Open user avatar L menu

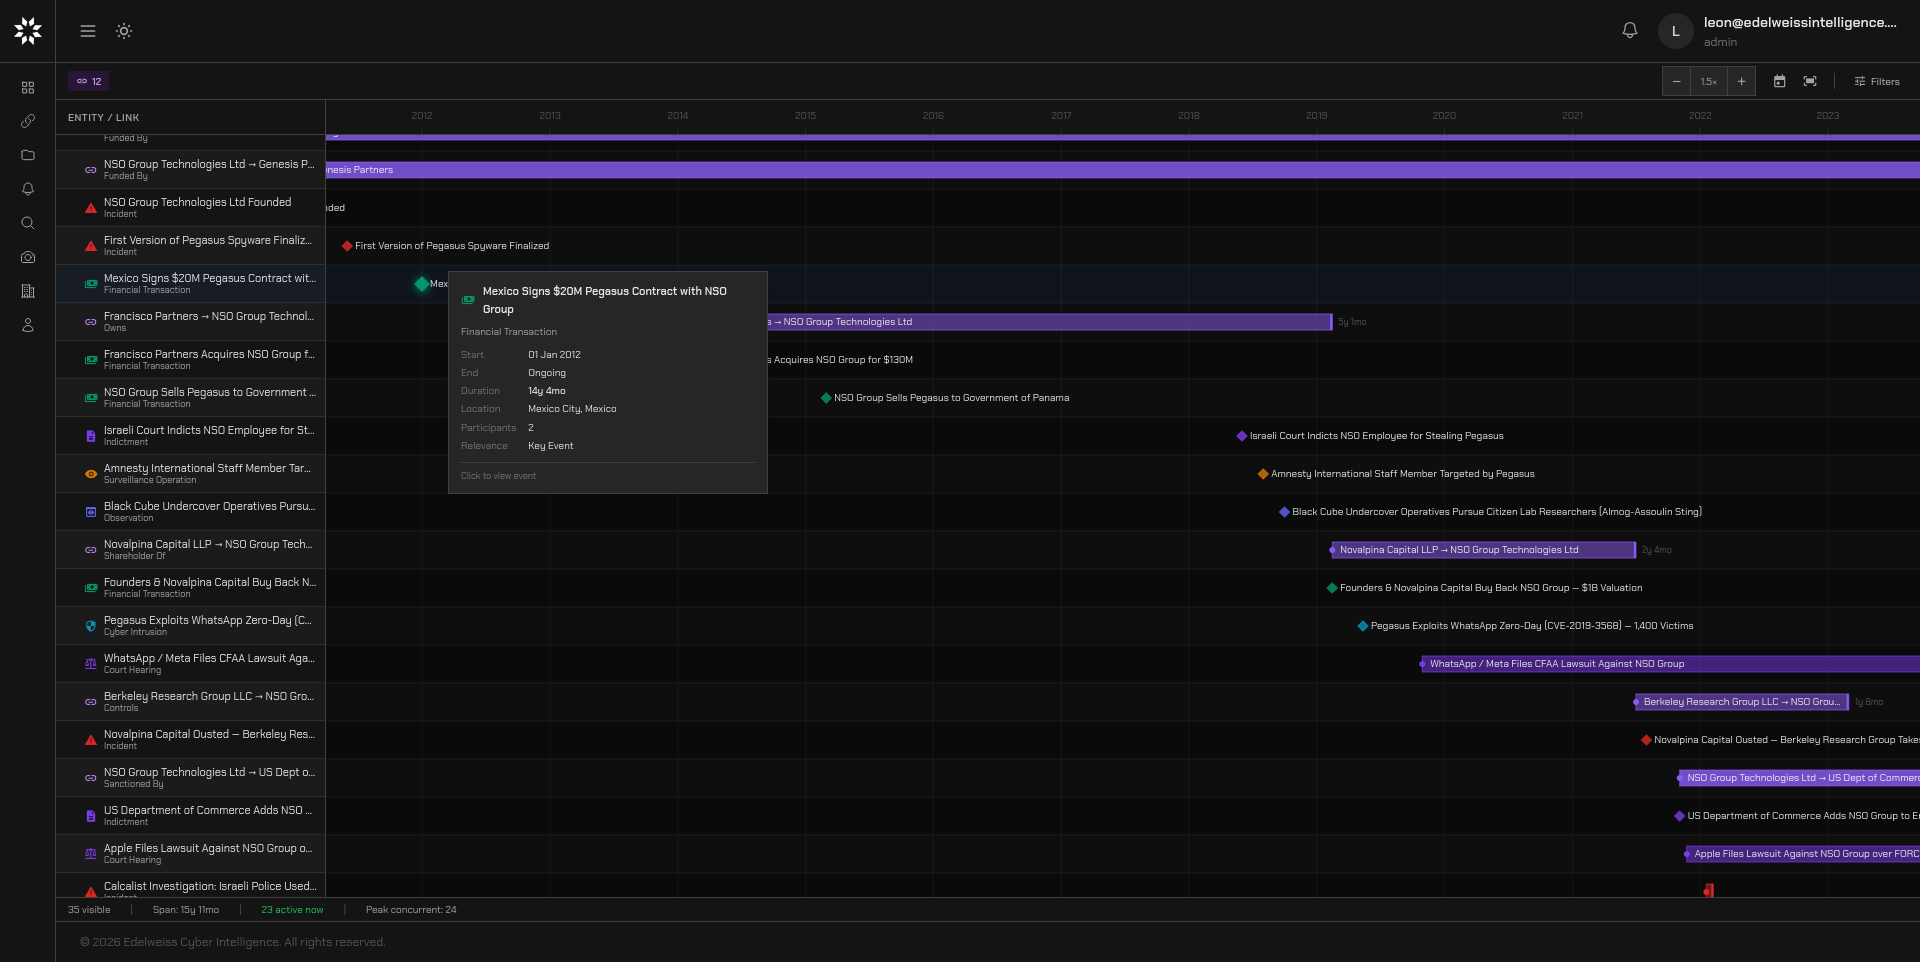(1675, 31)
